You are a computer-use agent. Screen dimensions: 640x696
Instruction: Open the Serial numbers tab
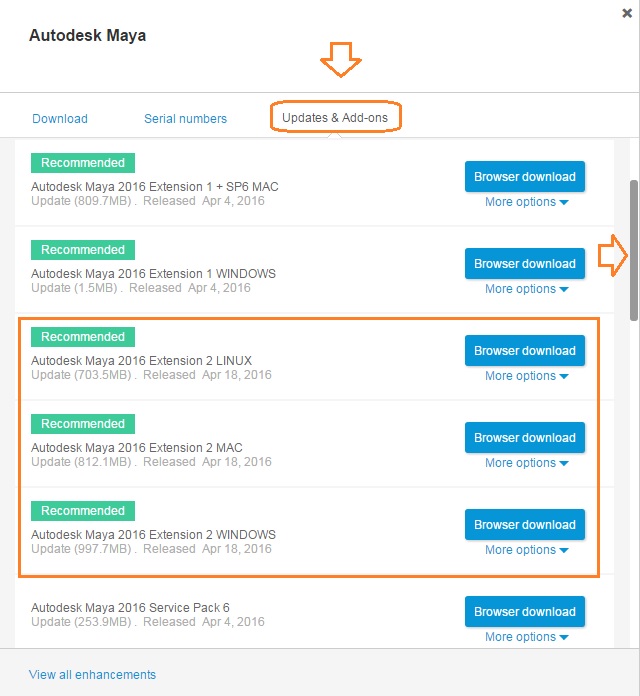click(185, 118)
